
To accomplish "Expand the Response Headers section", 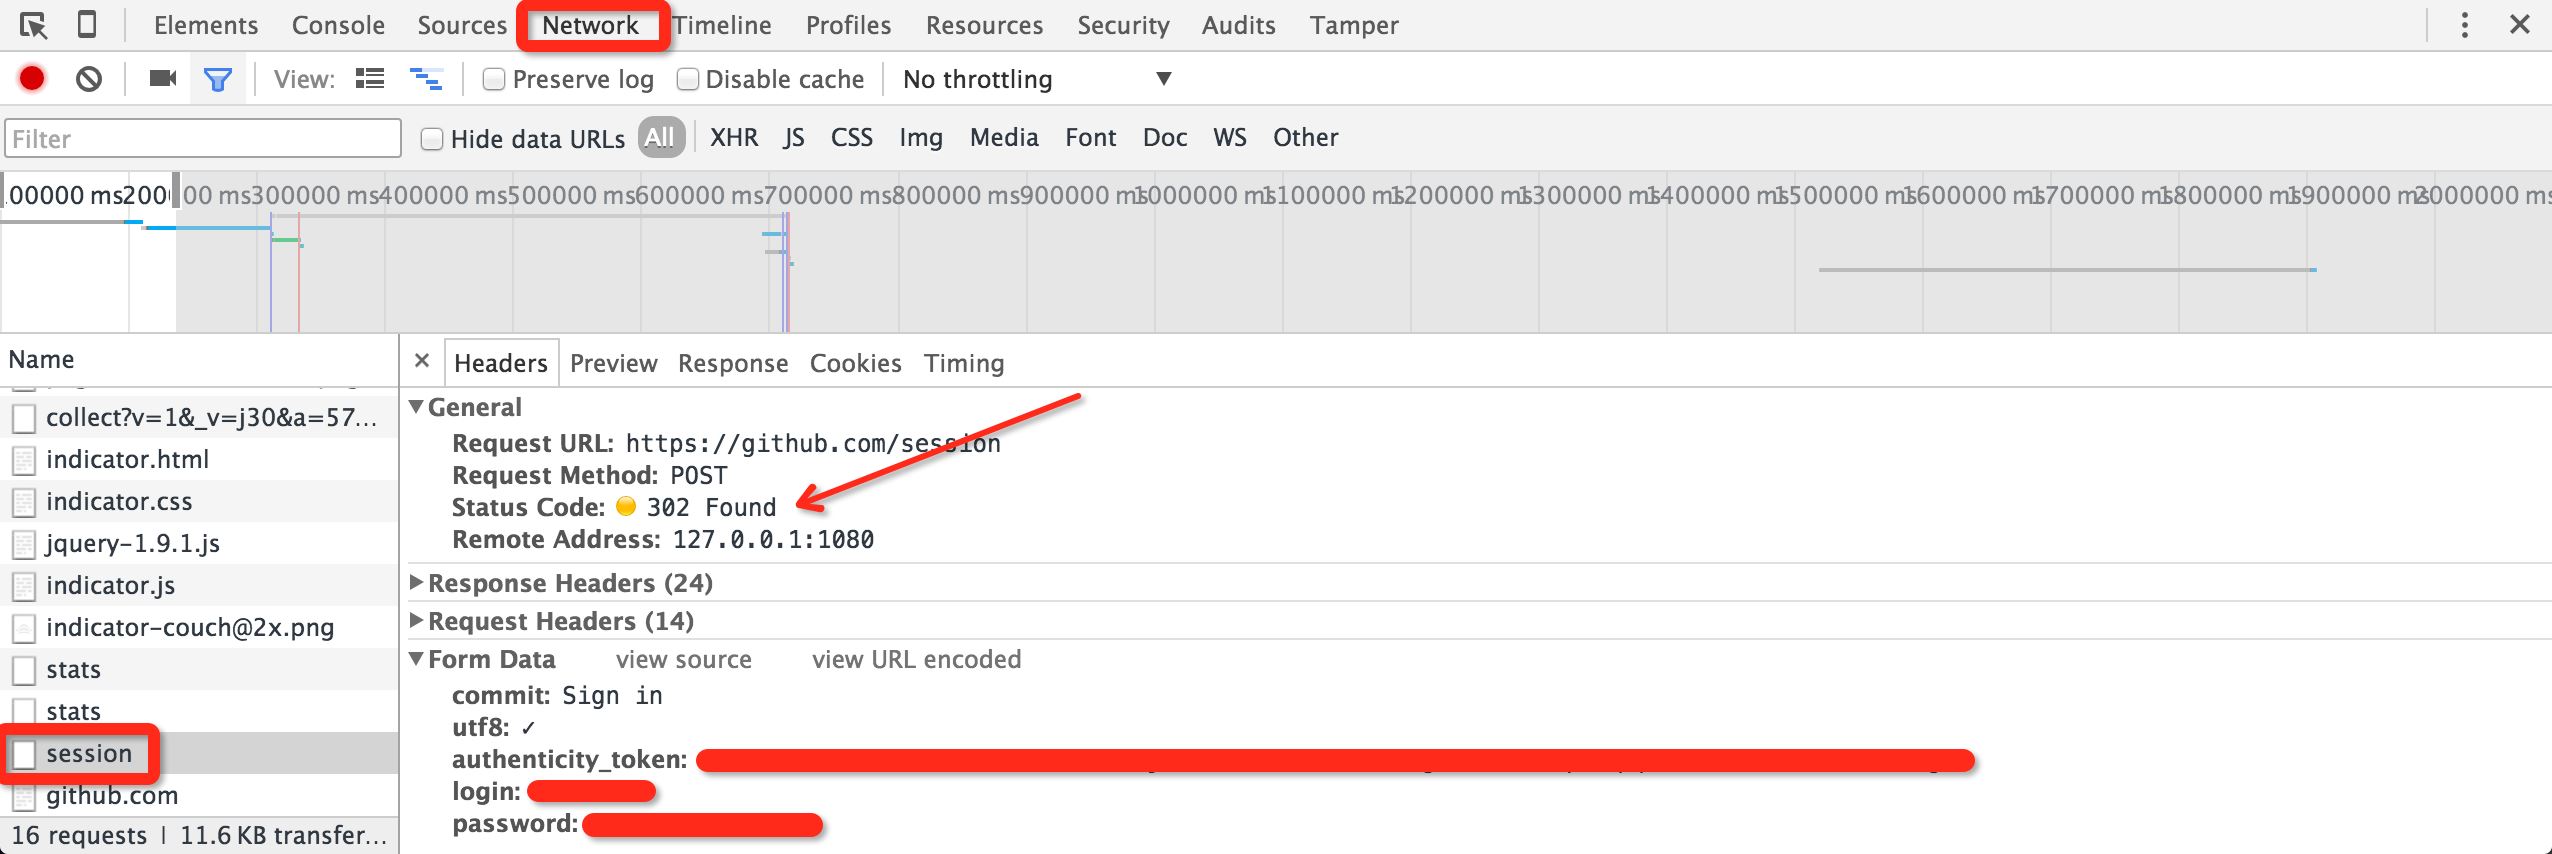I will click(x=570, y=583).
